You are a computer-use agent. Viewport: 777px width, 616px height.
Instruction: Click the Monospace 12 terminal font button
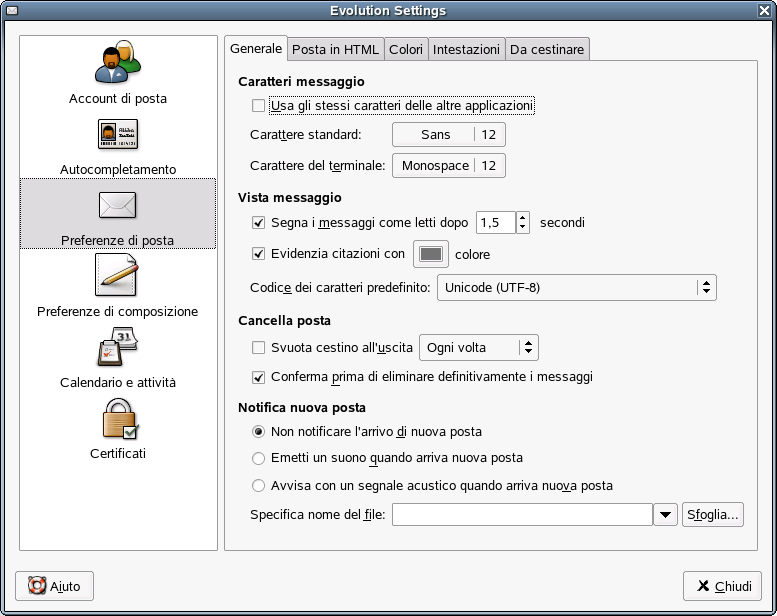point(449,166)
